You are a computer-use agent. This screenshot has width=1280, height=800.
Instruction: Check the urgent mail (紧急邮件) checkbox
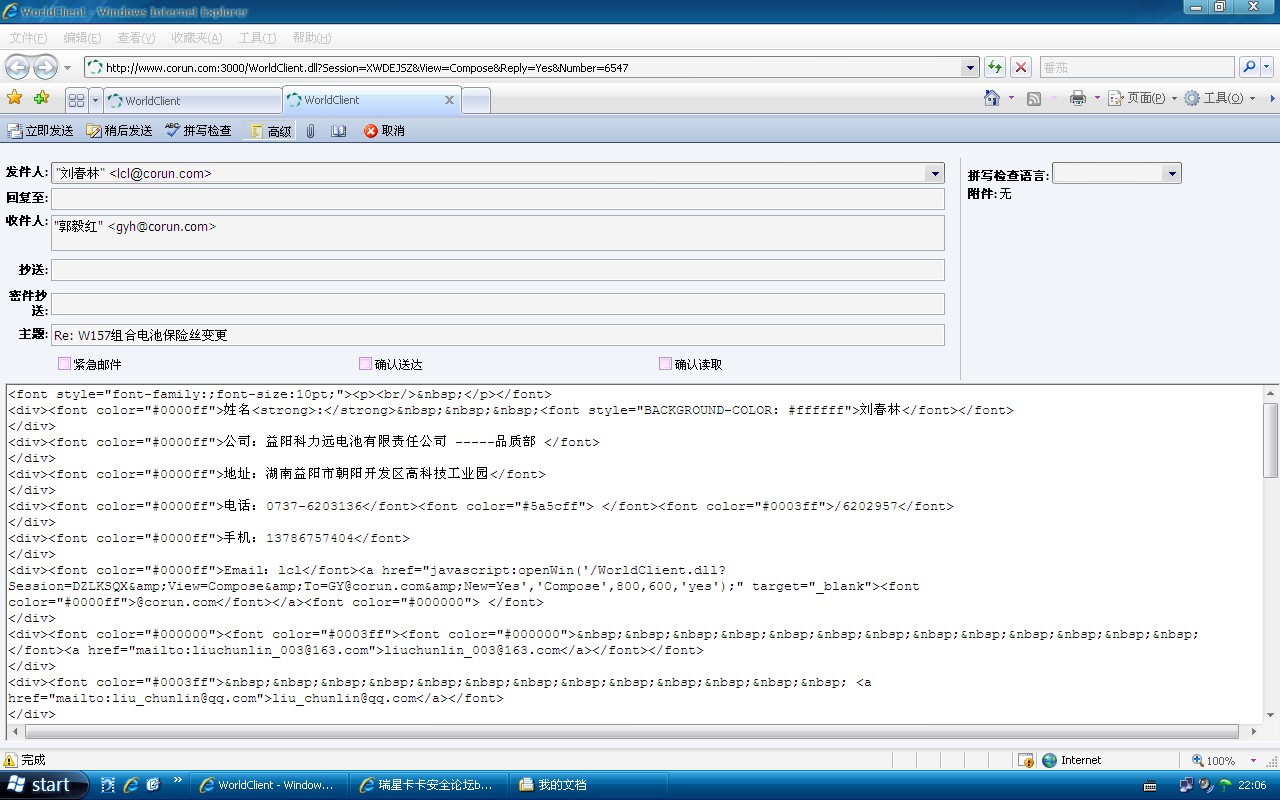tap(64, 364)
